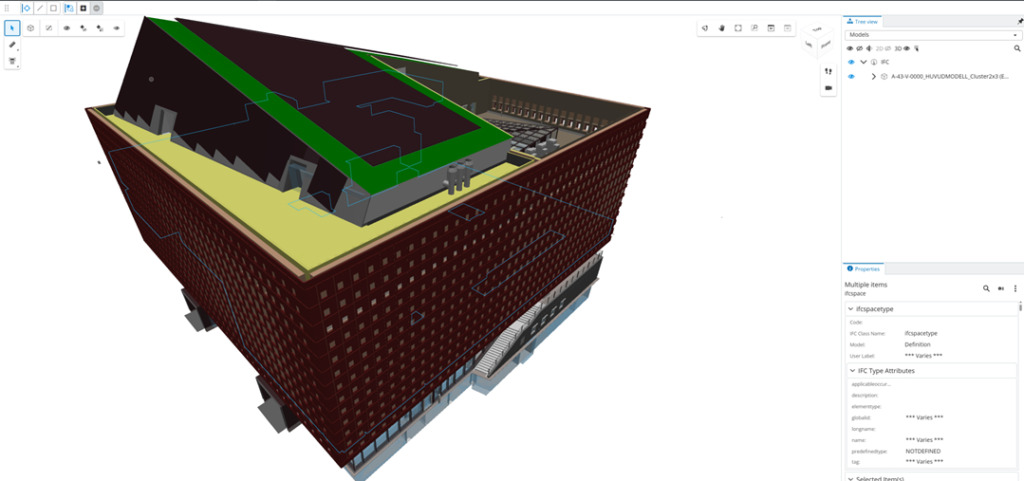1024x481 pixels.
Task: Activate the walk mode footsteps icon
Action: click(828, 71)
